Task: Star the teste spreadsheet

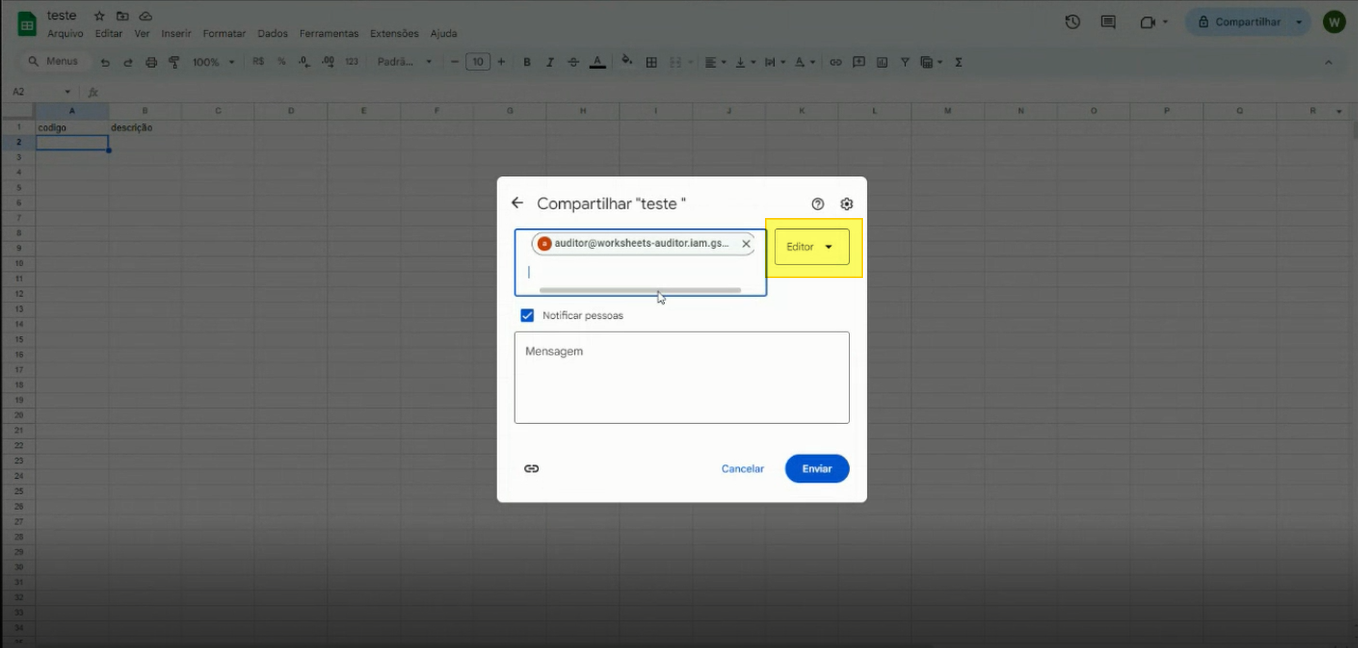Action: click(99, 16)
